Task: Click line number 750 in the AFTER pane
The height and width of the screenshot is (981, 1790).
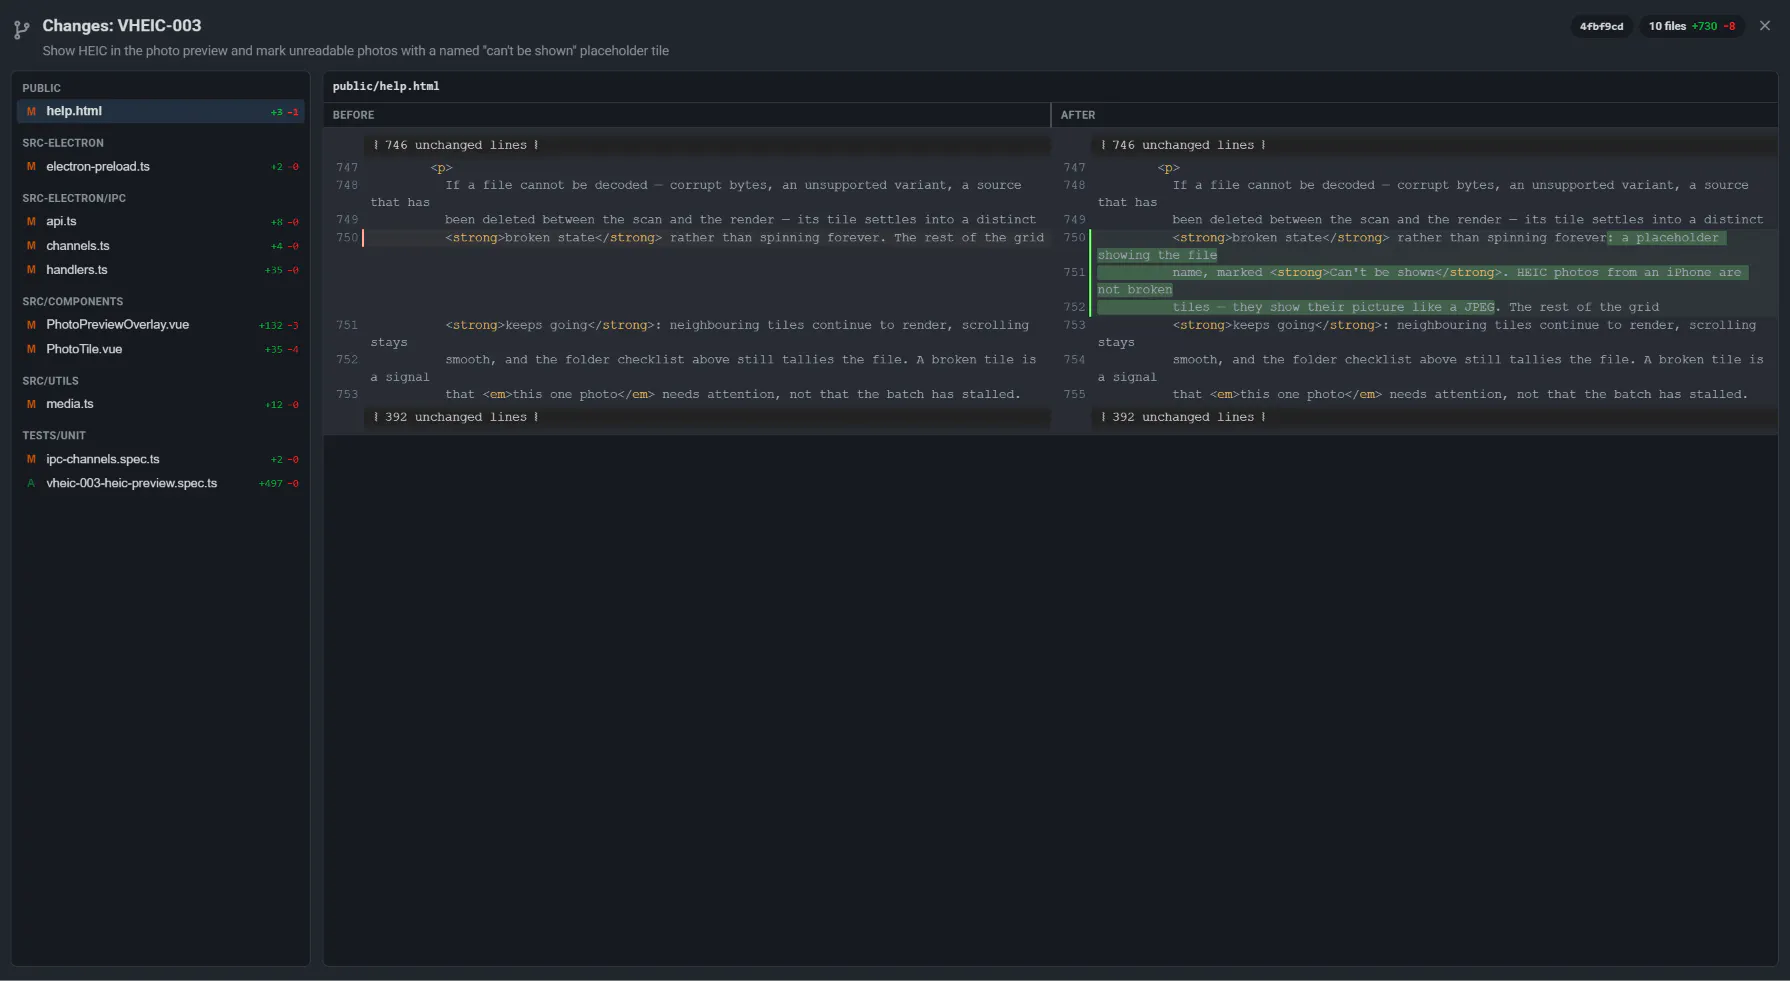Action: tap(1074, 238)
